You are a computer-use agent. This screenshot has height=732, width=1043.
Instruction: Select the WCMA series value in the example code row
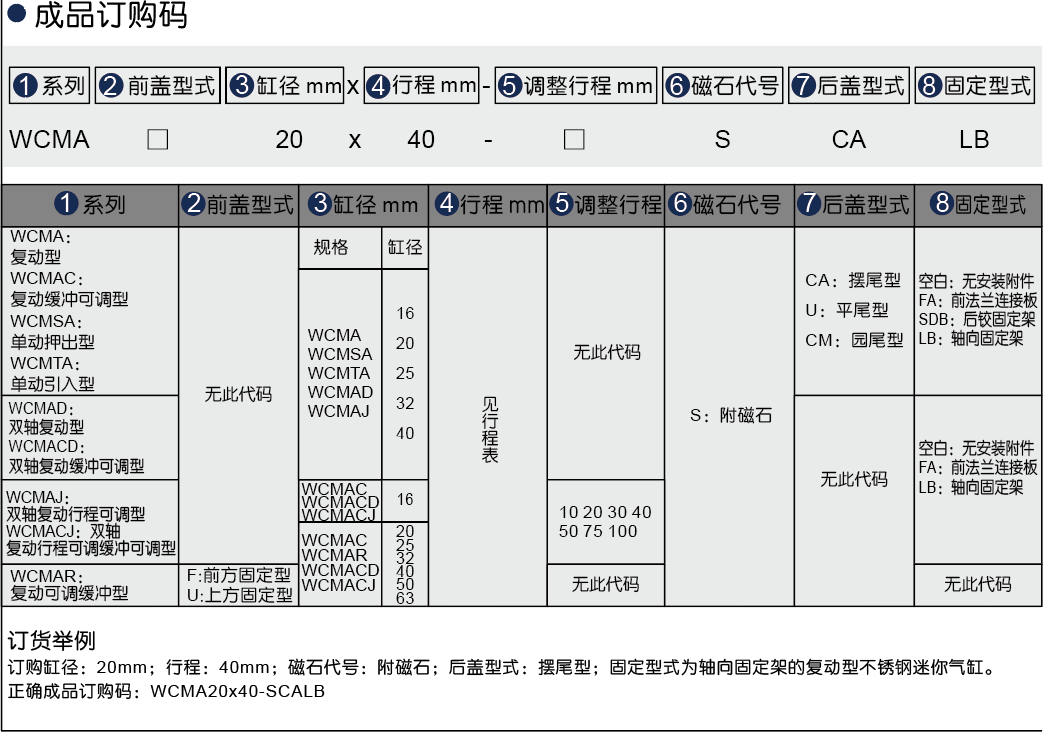(49, 140)
